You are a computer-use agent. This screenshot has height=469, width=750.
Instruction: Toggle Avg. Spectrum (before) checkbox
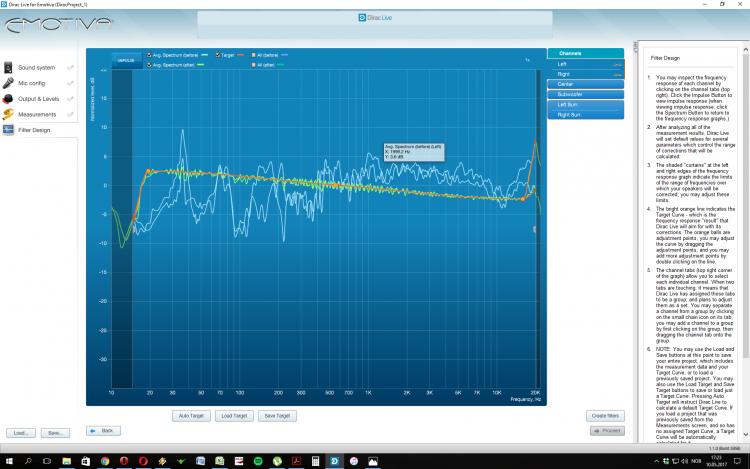150,55
